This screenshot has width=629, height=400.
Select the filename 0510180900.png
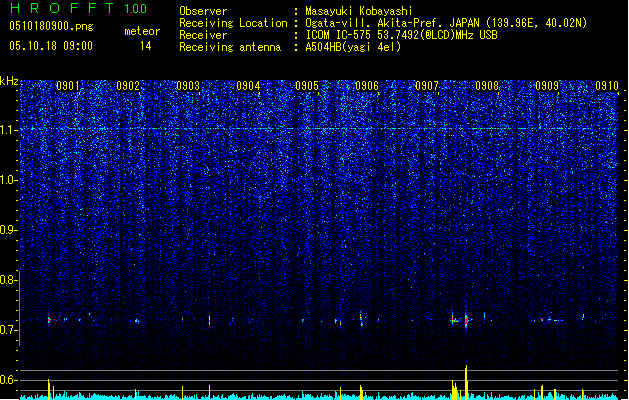[x=51, y=26]
